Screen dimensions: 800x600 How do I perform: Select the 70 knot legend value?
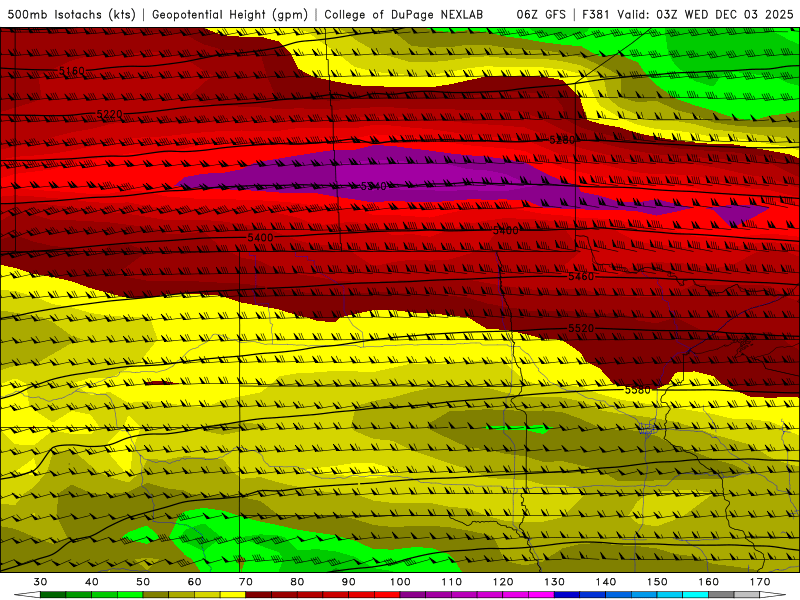click(x=246, y=582)
